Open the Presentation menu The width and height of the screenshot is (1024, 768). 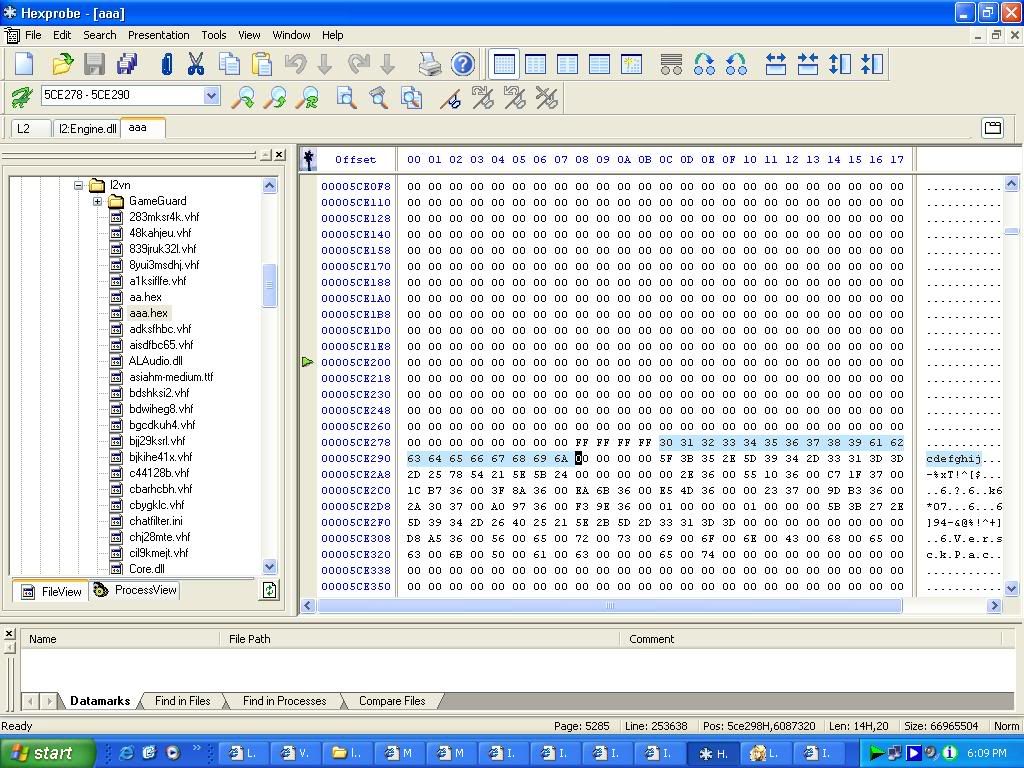pos(158,35)
